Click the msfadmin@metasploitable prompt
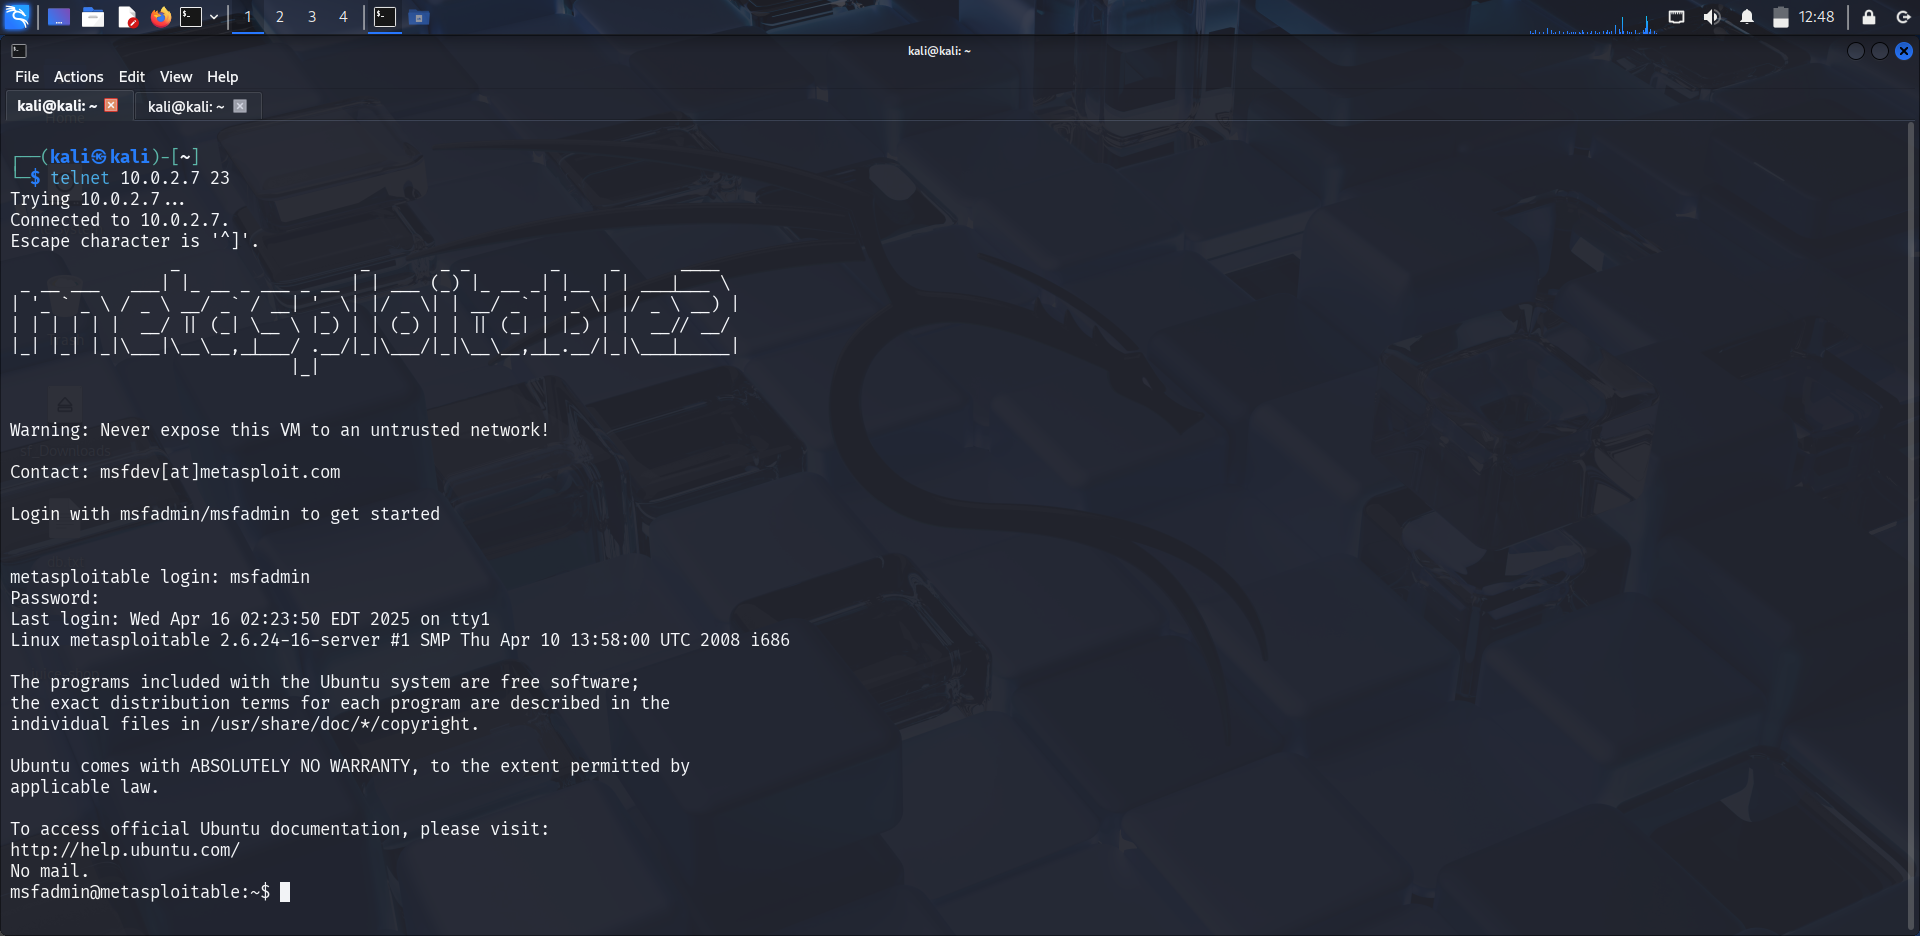Screen dimensions: 1920x936 click(x=140, y=892)
